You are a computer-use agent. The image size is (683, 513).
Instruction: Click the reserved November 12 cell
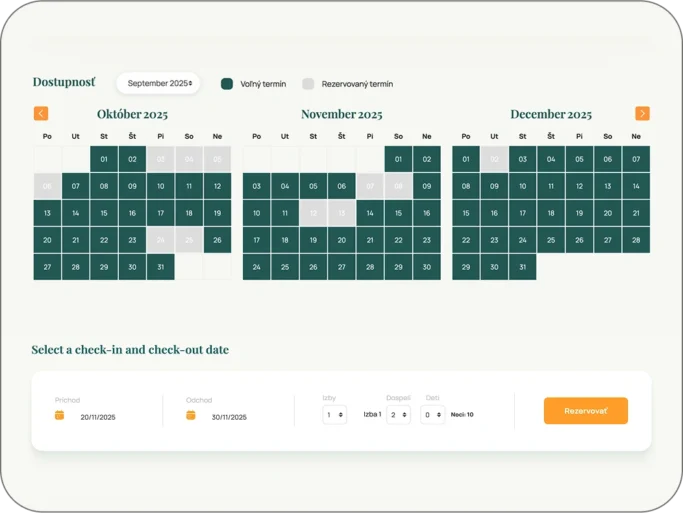[314, 213]
